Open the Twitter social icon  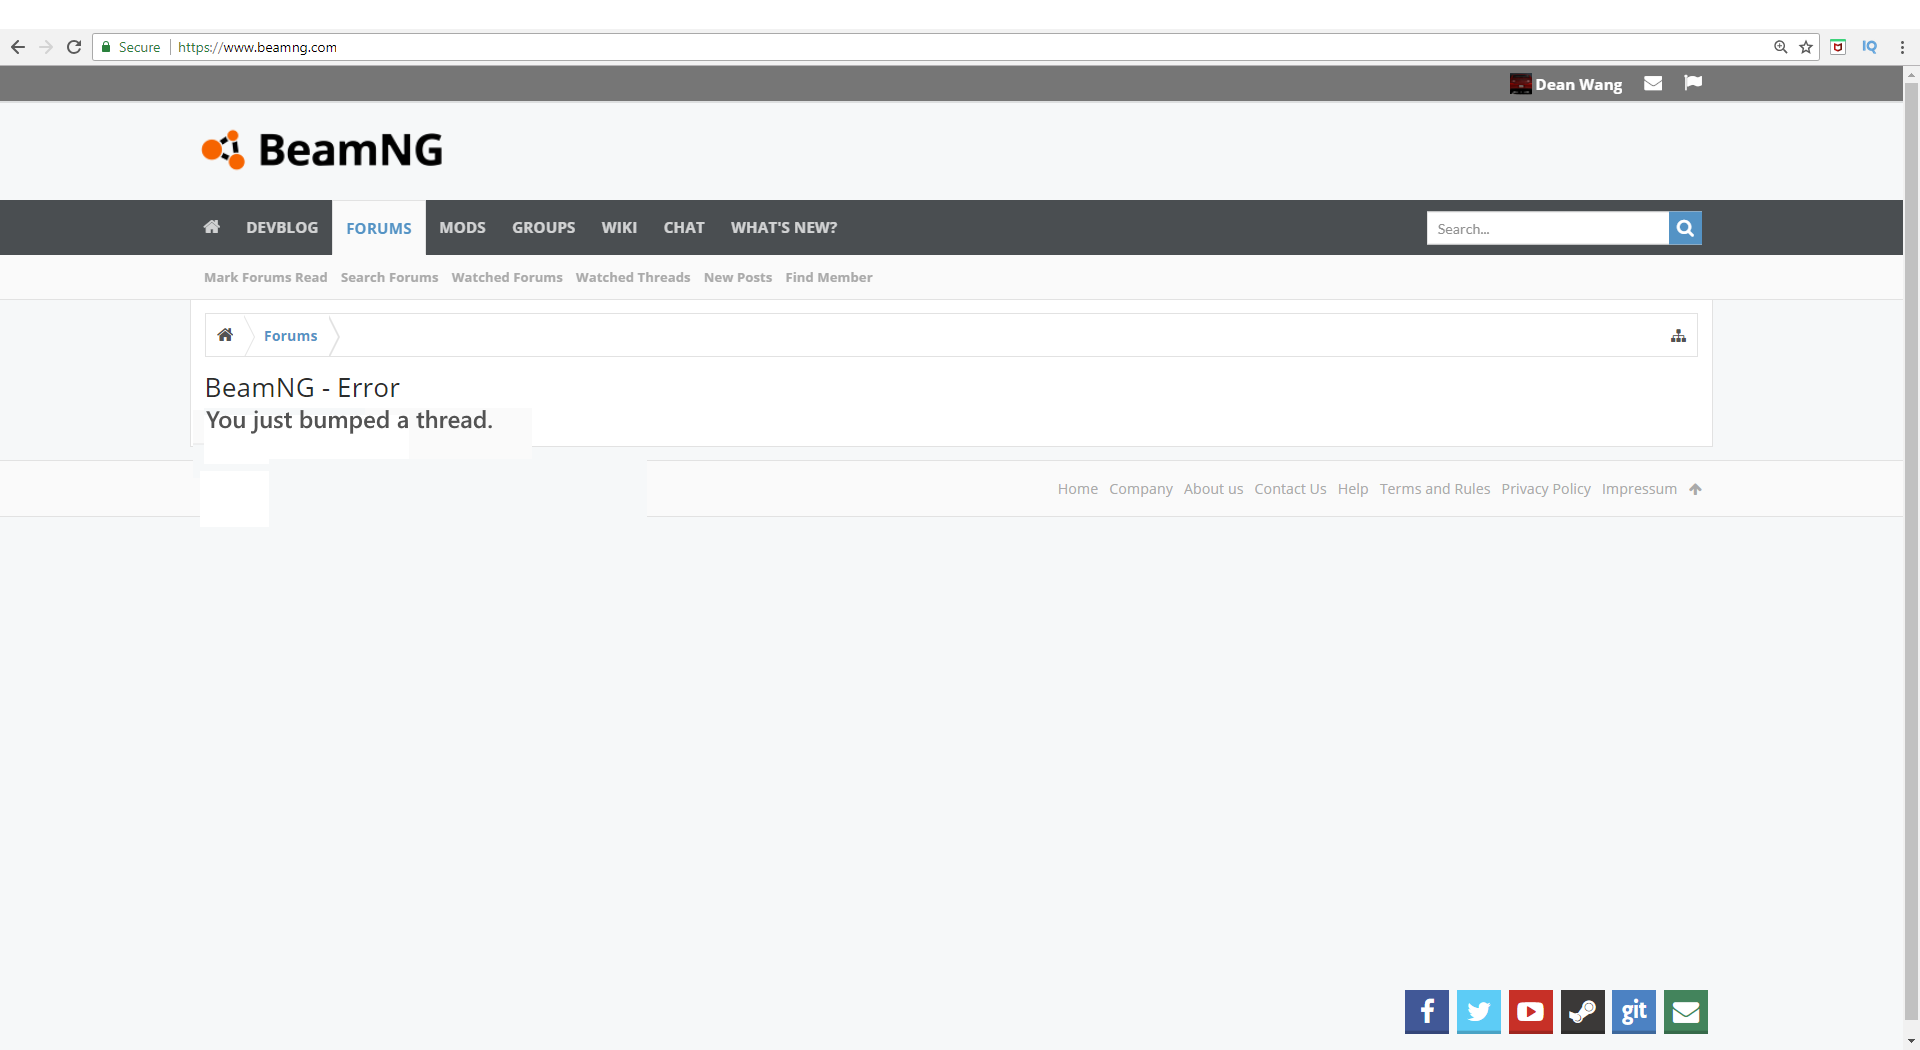coord(1479,1012)
